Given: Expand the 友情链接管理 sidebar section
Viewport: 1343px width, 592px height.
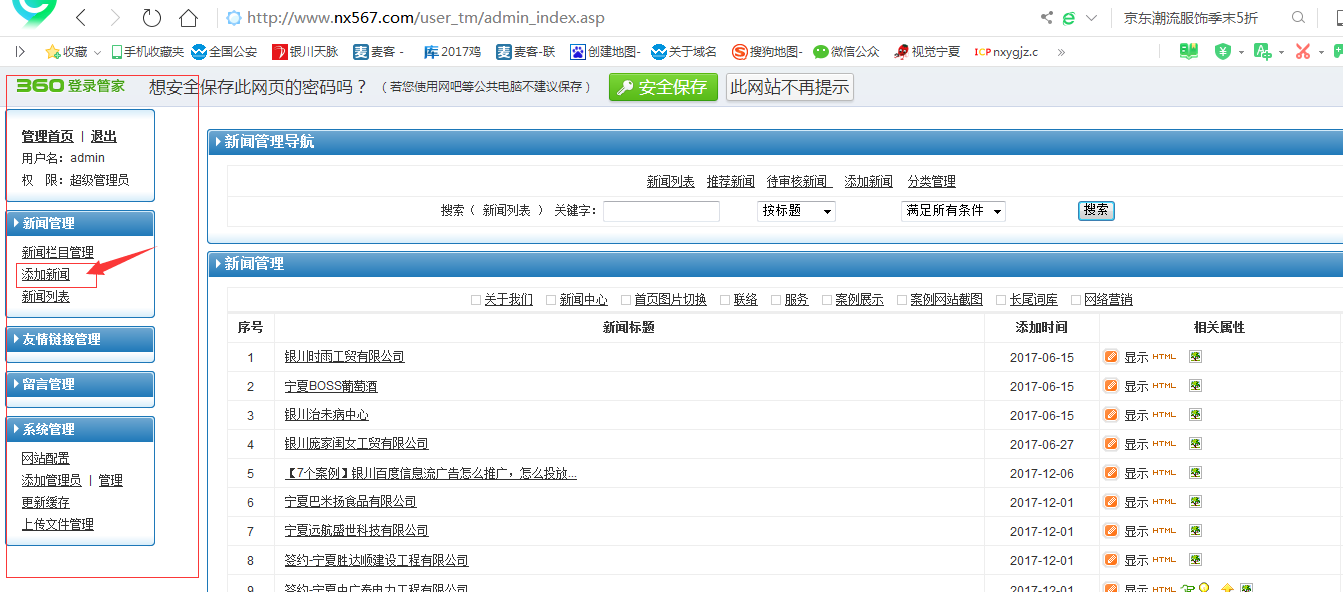Looking at the screenshot, I should click(x=80, y=340).
